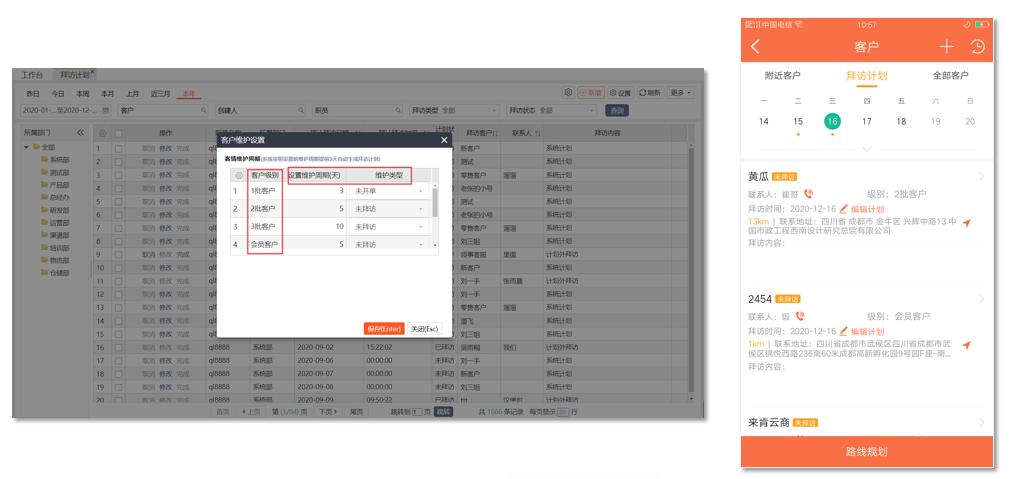
Task: Click the 下页 pagination link
Action: click(x=328, y=411)
